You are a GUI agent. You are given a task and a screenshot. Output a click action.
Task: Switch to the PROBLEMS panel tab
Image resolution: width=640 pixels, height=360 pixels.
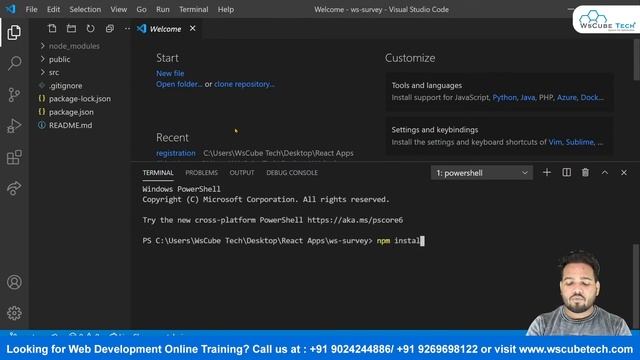(202, 173)
